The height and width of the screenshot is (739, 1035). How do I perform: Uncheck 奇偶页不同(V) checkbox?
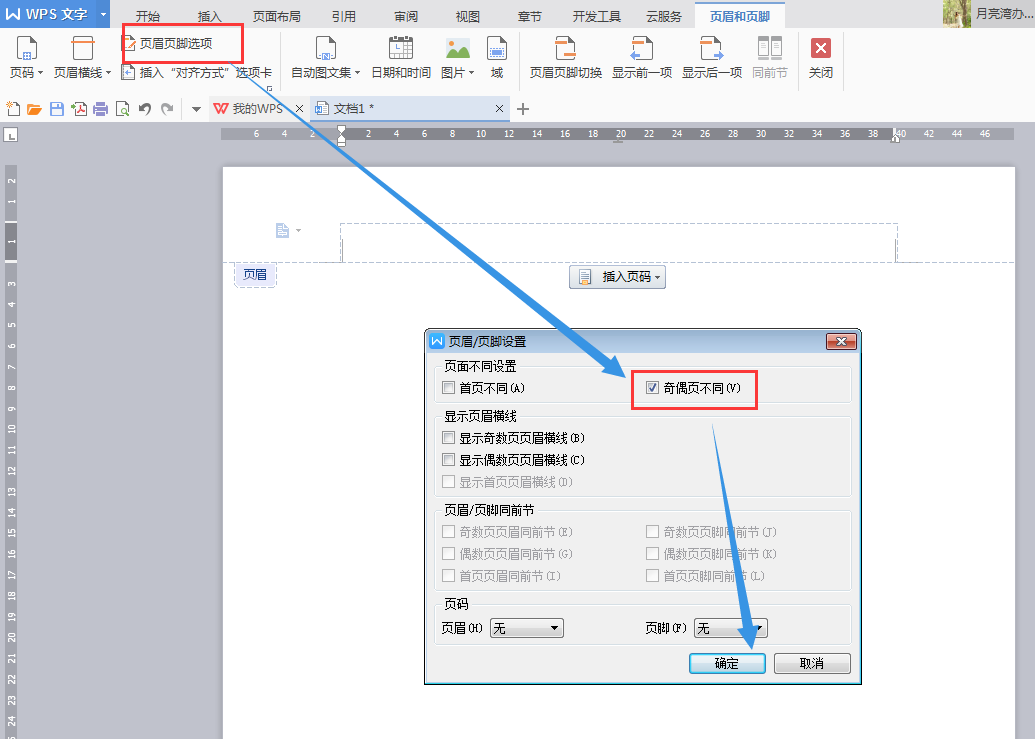point(653,387)
